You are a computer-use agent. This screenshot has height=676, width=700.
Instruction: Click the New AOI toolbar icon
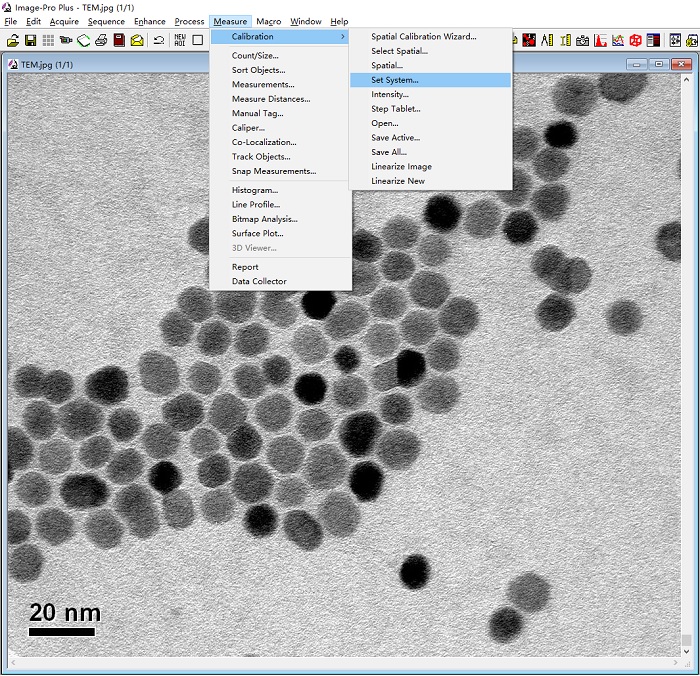[180, 40]
